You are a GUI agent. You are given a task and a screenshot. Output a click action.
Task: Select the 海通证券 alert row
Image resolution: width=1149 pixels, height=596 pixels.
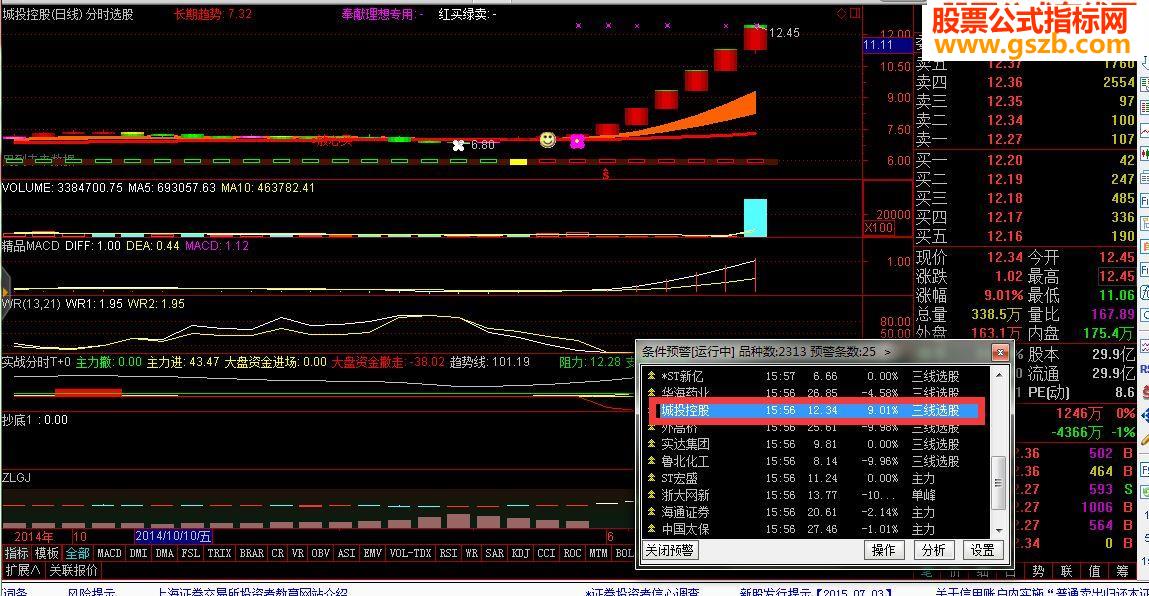(817, 512)
